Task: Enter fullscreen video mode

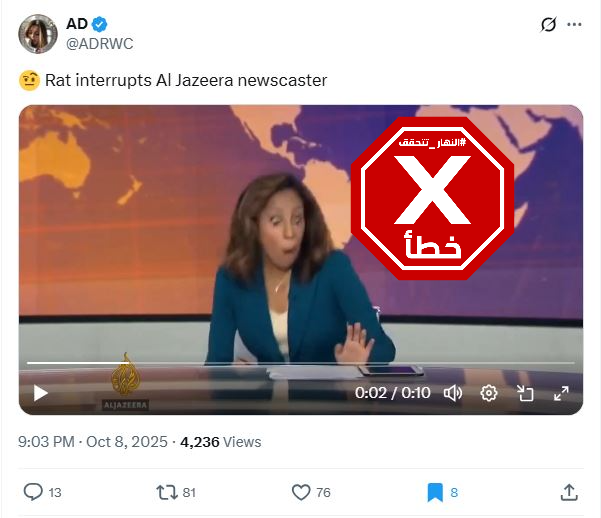Action: (x=561, y=393)
